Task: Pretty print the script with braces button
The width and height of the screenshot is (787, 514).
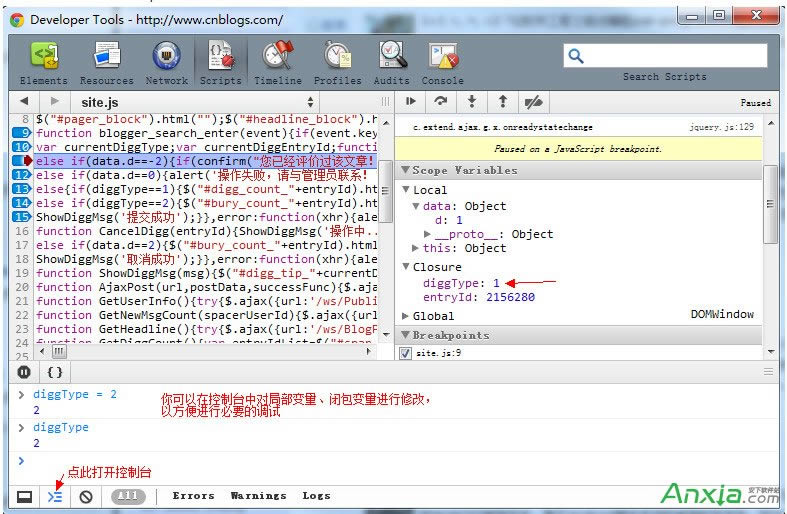Action: tap(55, 372)
